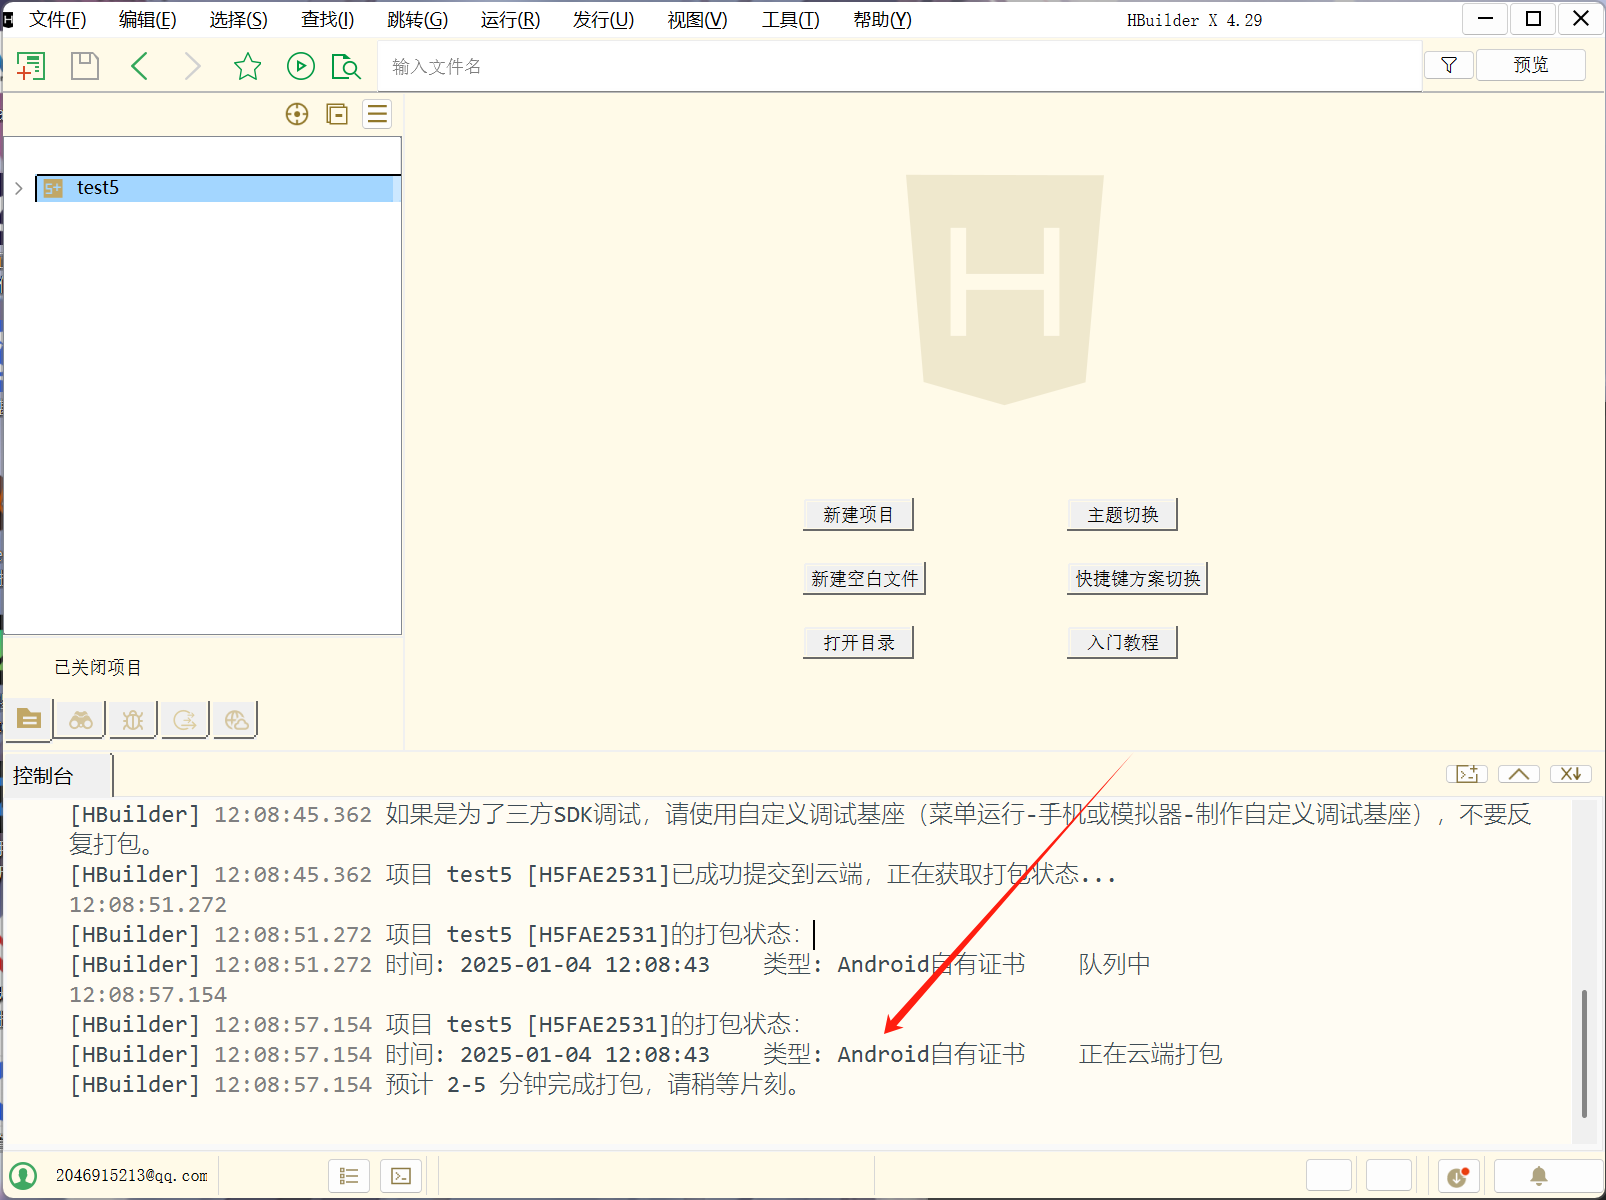The image size is (1606, 1200).
Task: Click the 主题切换 button
Action: point(1122,515)
